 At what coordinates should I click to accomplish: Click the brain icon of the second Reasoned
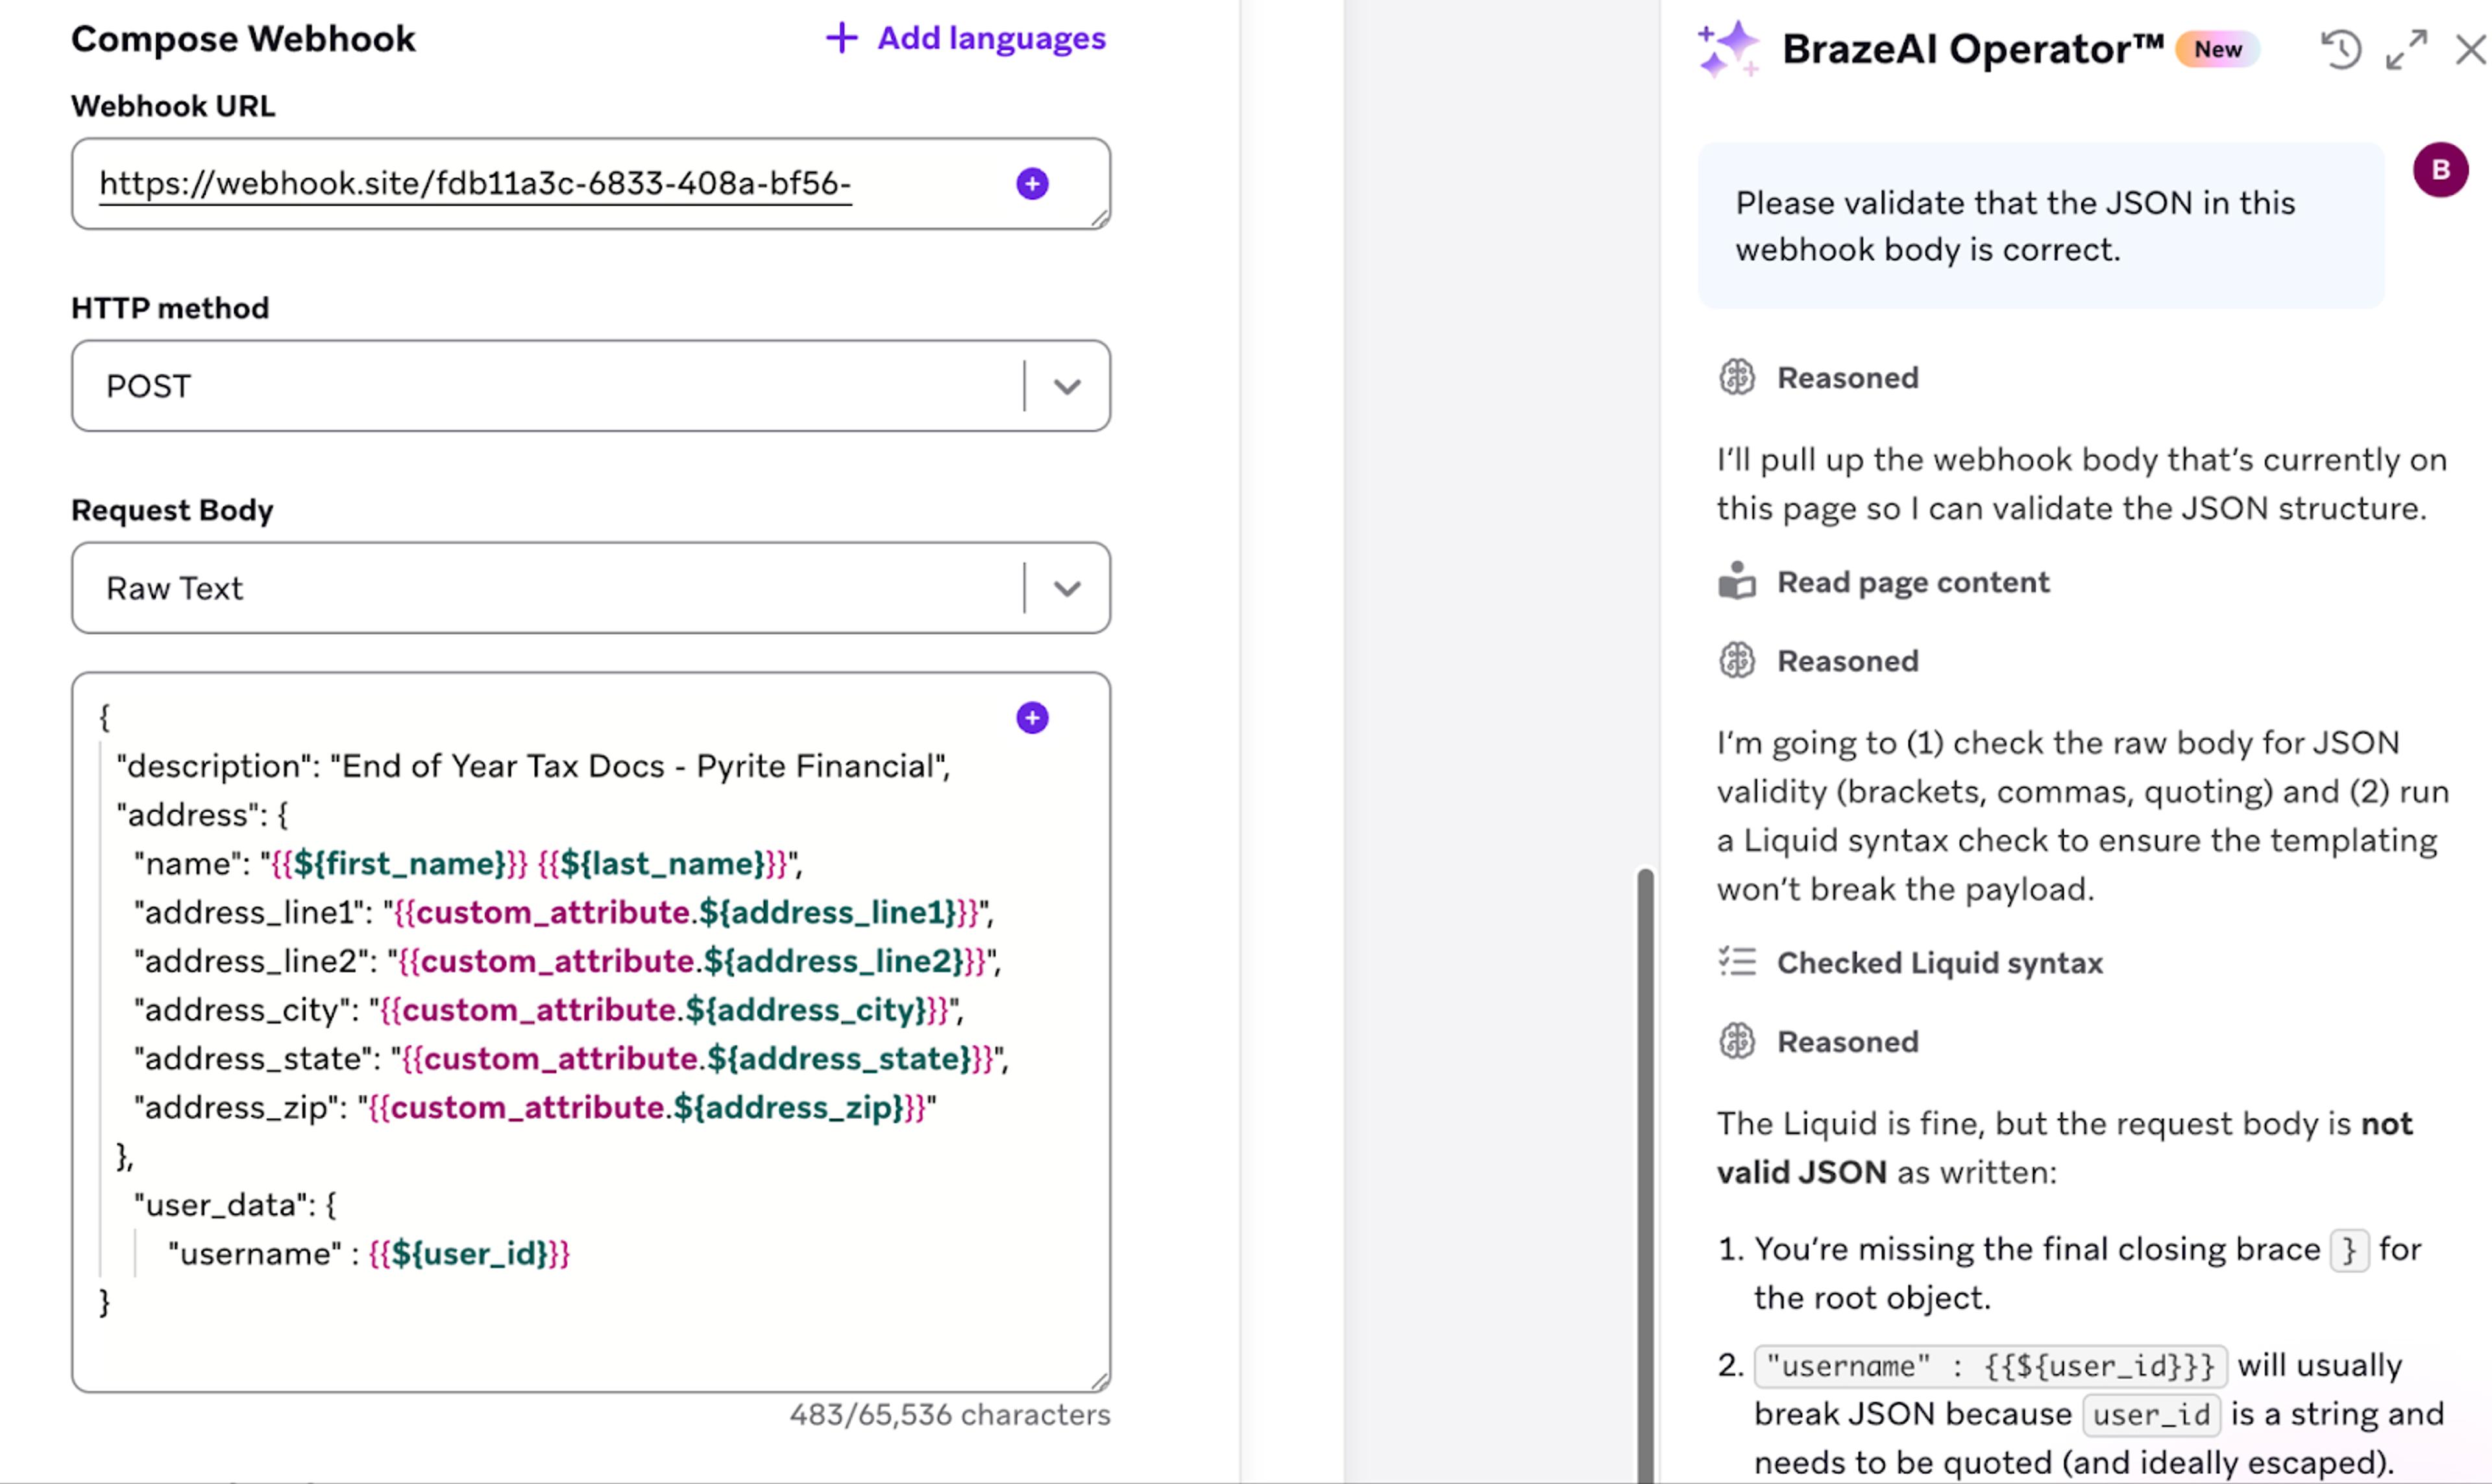pos(1737,661)
